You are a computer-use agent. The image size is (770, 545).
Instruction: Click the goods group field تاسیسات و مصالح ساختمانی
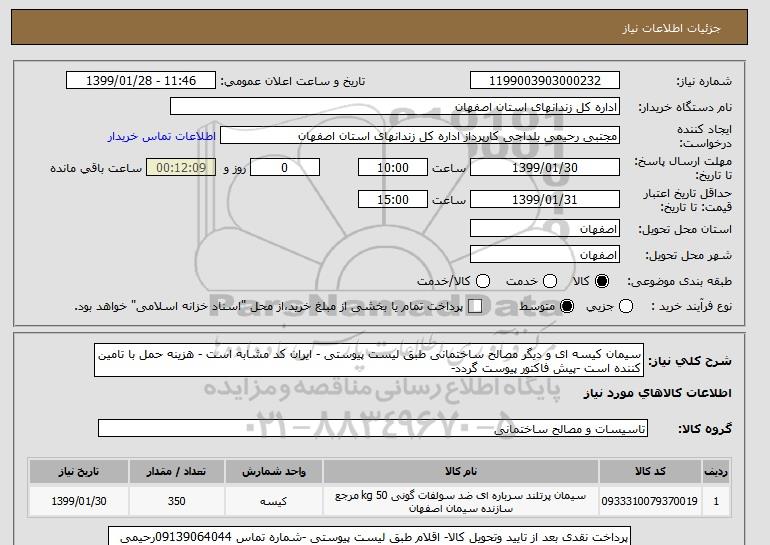[x=373, y=428]
